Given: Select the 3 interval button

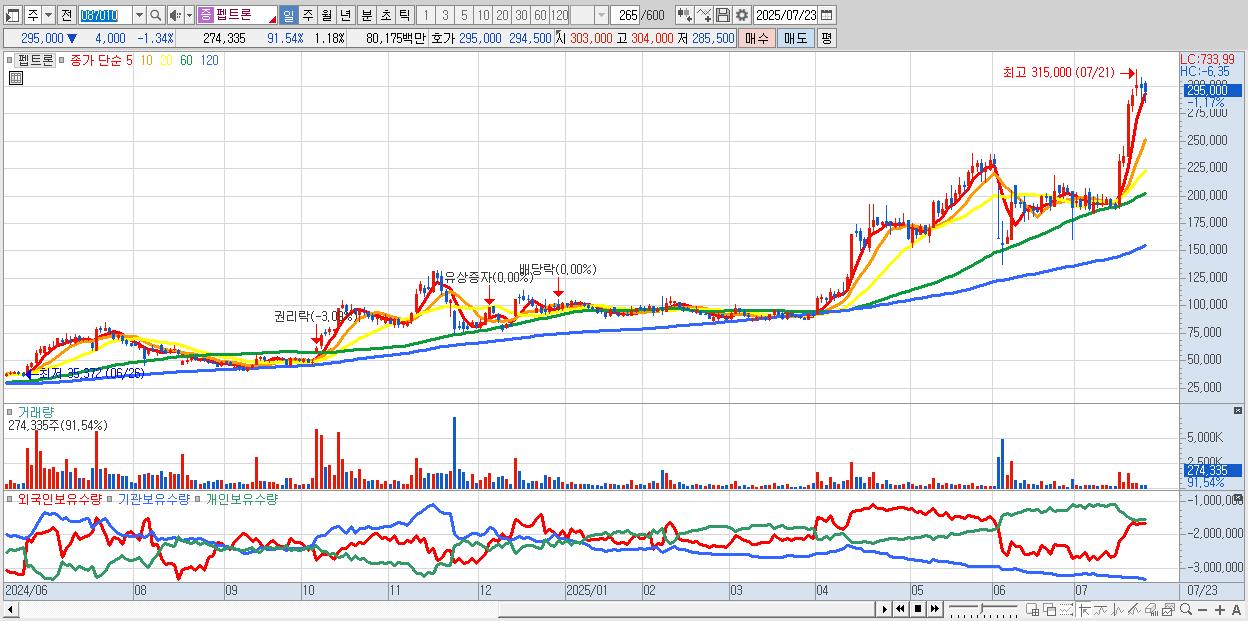Looking at the screenshot, I should (445, 15).
